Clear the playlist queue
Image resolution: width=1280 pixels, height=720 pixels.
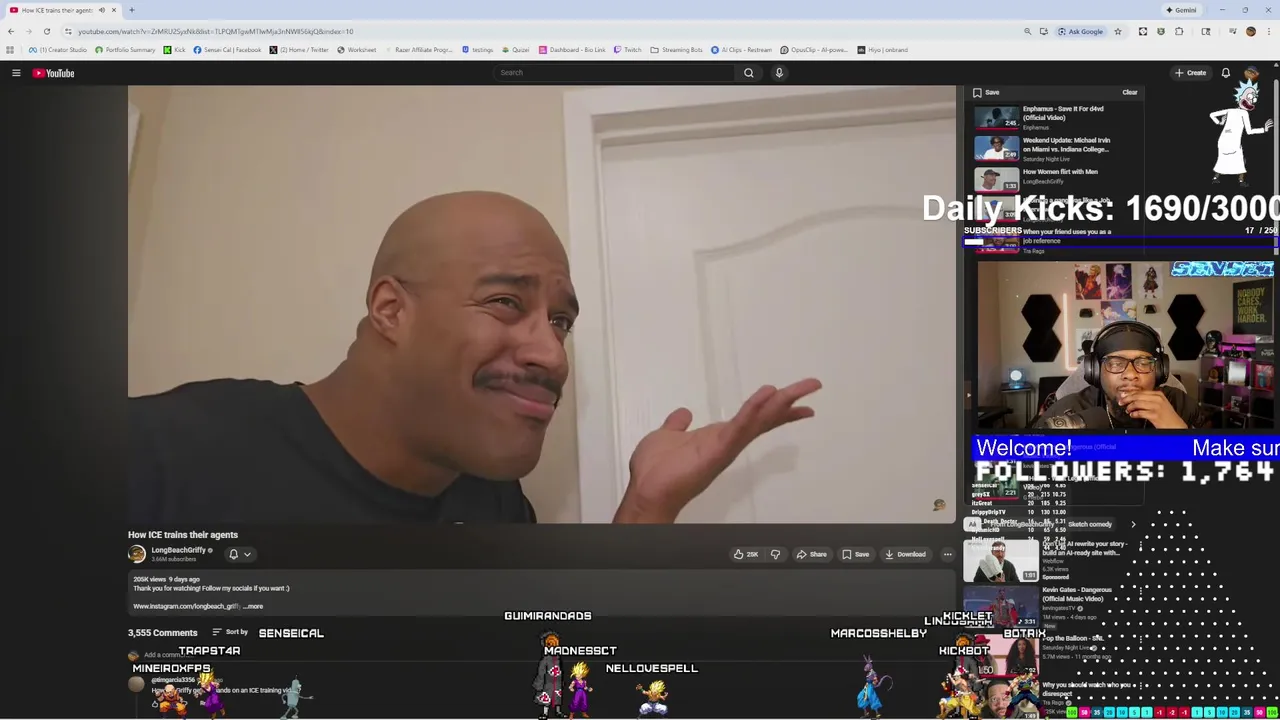[x=1129, y=92]
